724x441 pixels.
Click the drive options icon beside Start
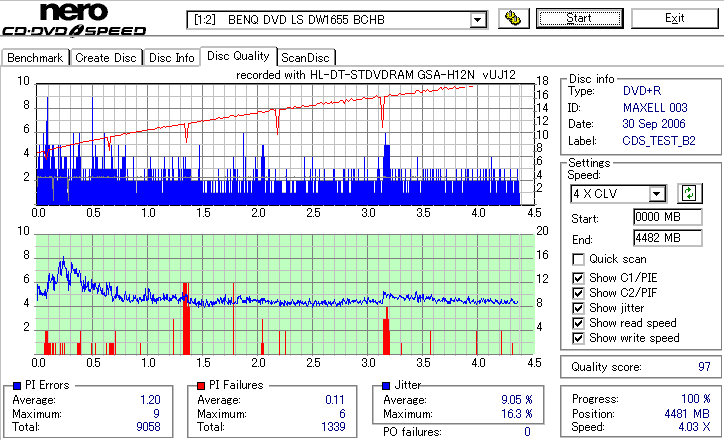[513, 18]
